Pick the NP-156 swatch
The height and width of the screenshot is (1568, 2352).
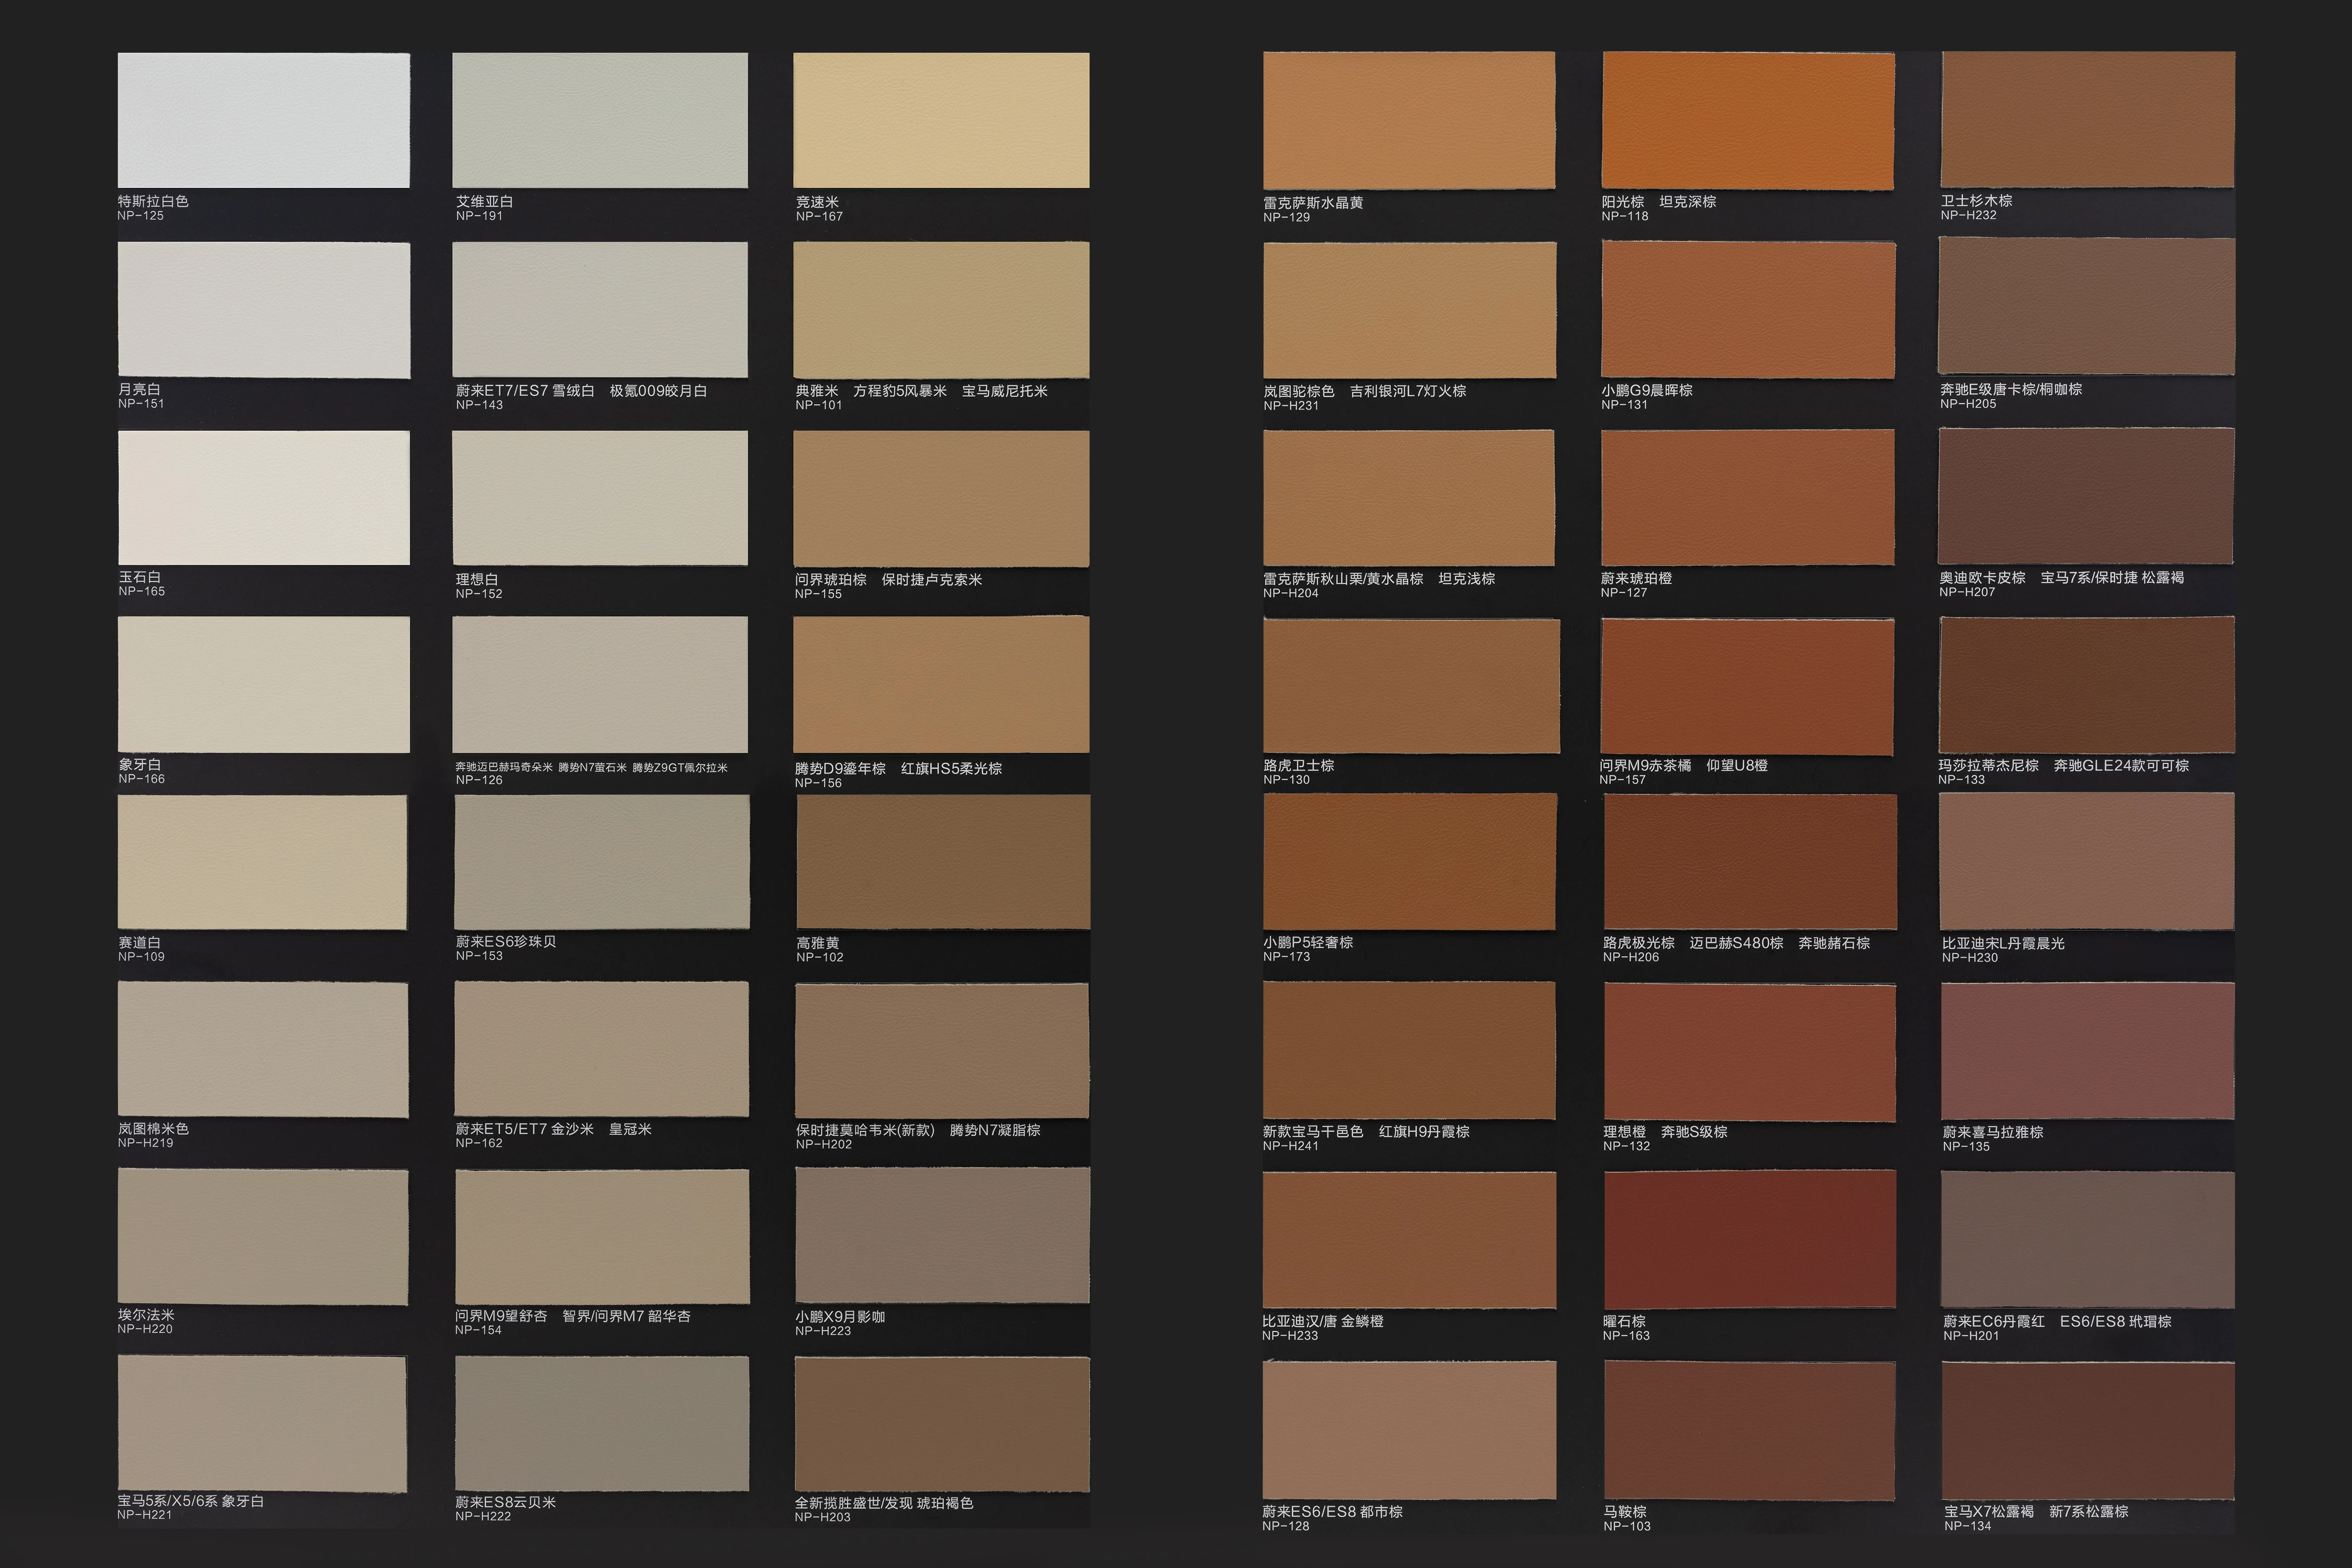[941, 685]
